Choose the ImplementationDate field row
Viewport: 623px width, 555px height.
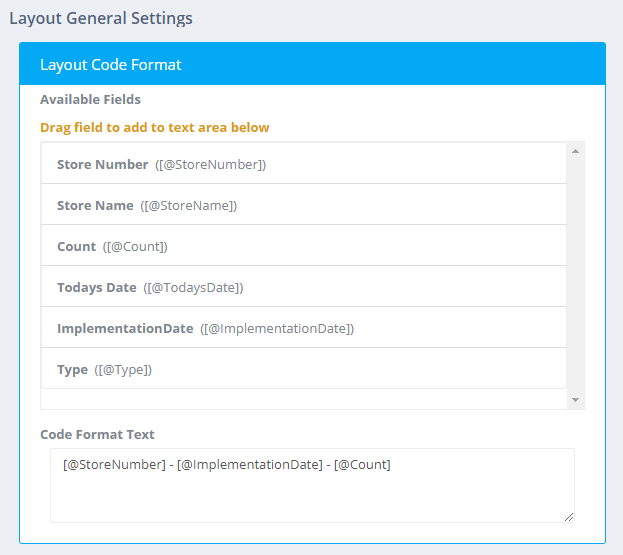point(303,328)
